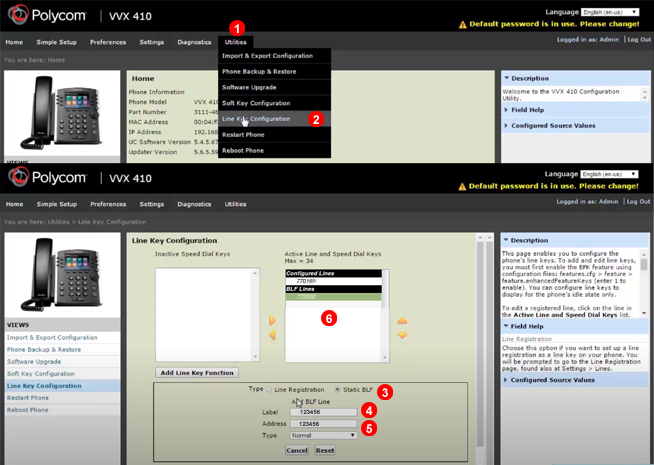Screen dimensions: 654x465
Task: Click the Active Line Keys list scrollbar
Action: 385,316
